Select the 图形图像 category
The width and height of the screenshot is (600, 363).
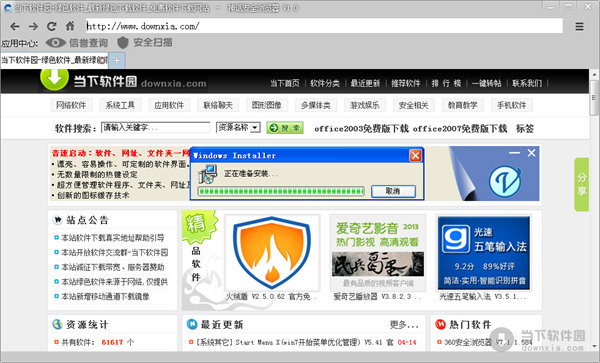[267, 105]
